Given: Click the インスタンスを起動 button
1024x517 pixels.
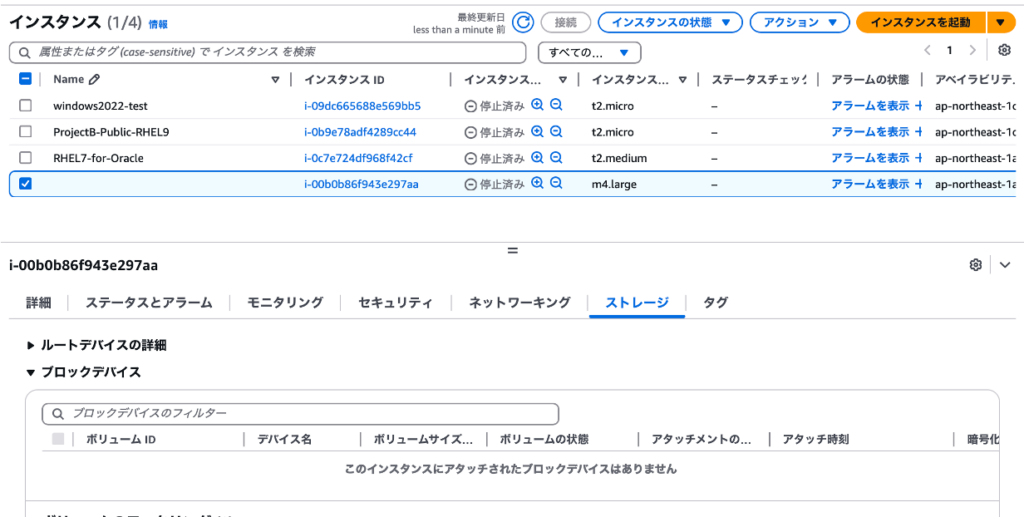Looking at the screenshot, I should tap(920, 22).
